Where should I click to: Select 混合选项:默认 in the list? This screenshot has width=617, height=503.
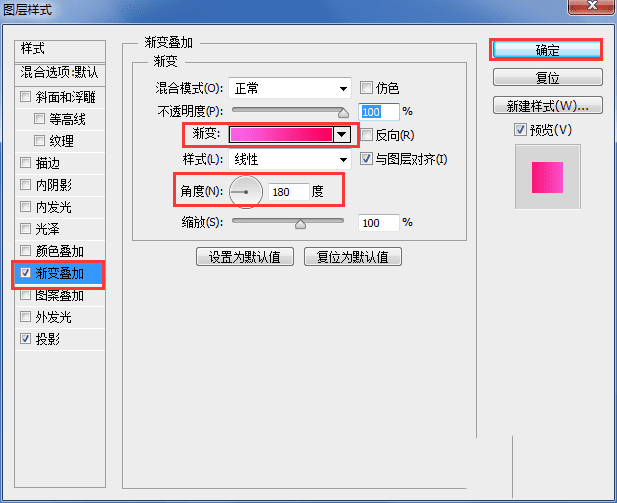pyautogui.click(x=60, y=72)
